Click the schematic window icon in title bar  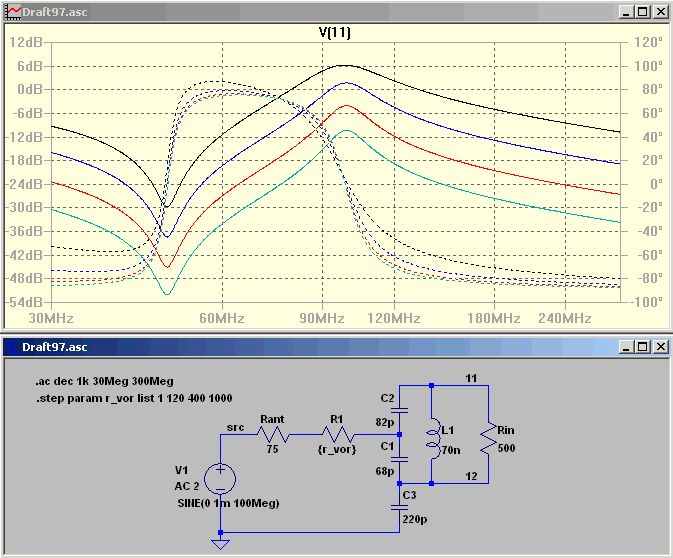(12, 347)
